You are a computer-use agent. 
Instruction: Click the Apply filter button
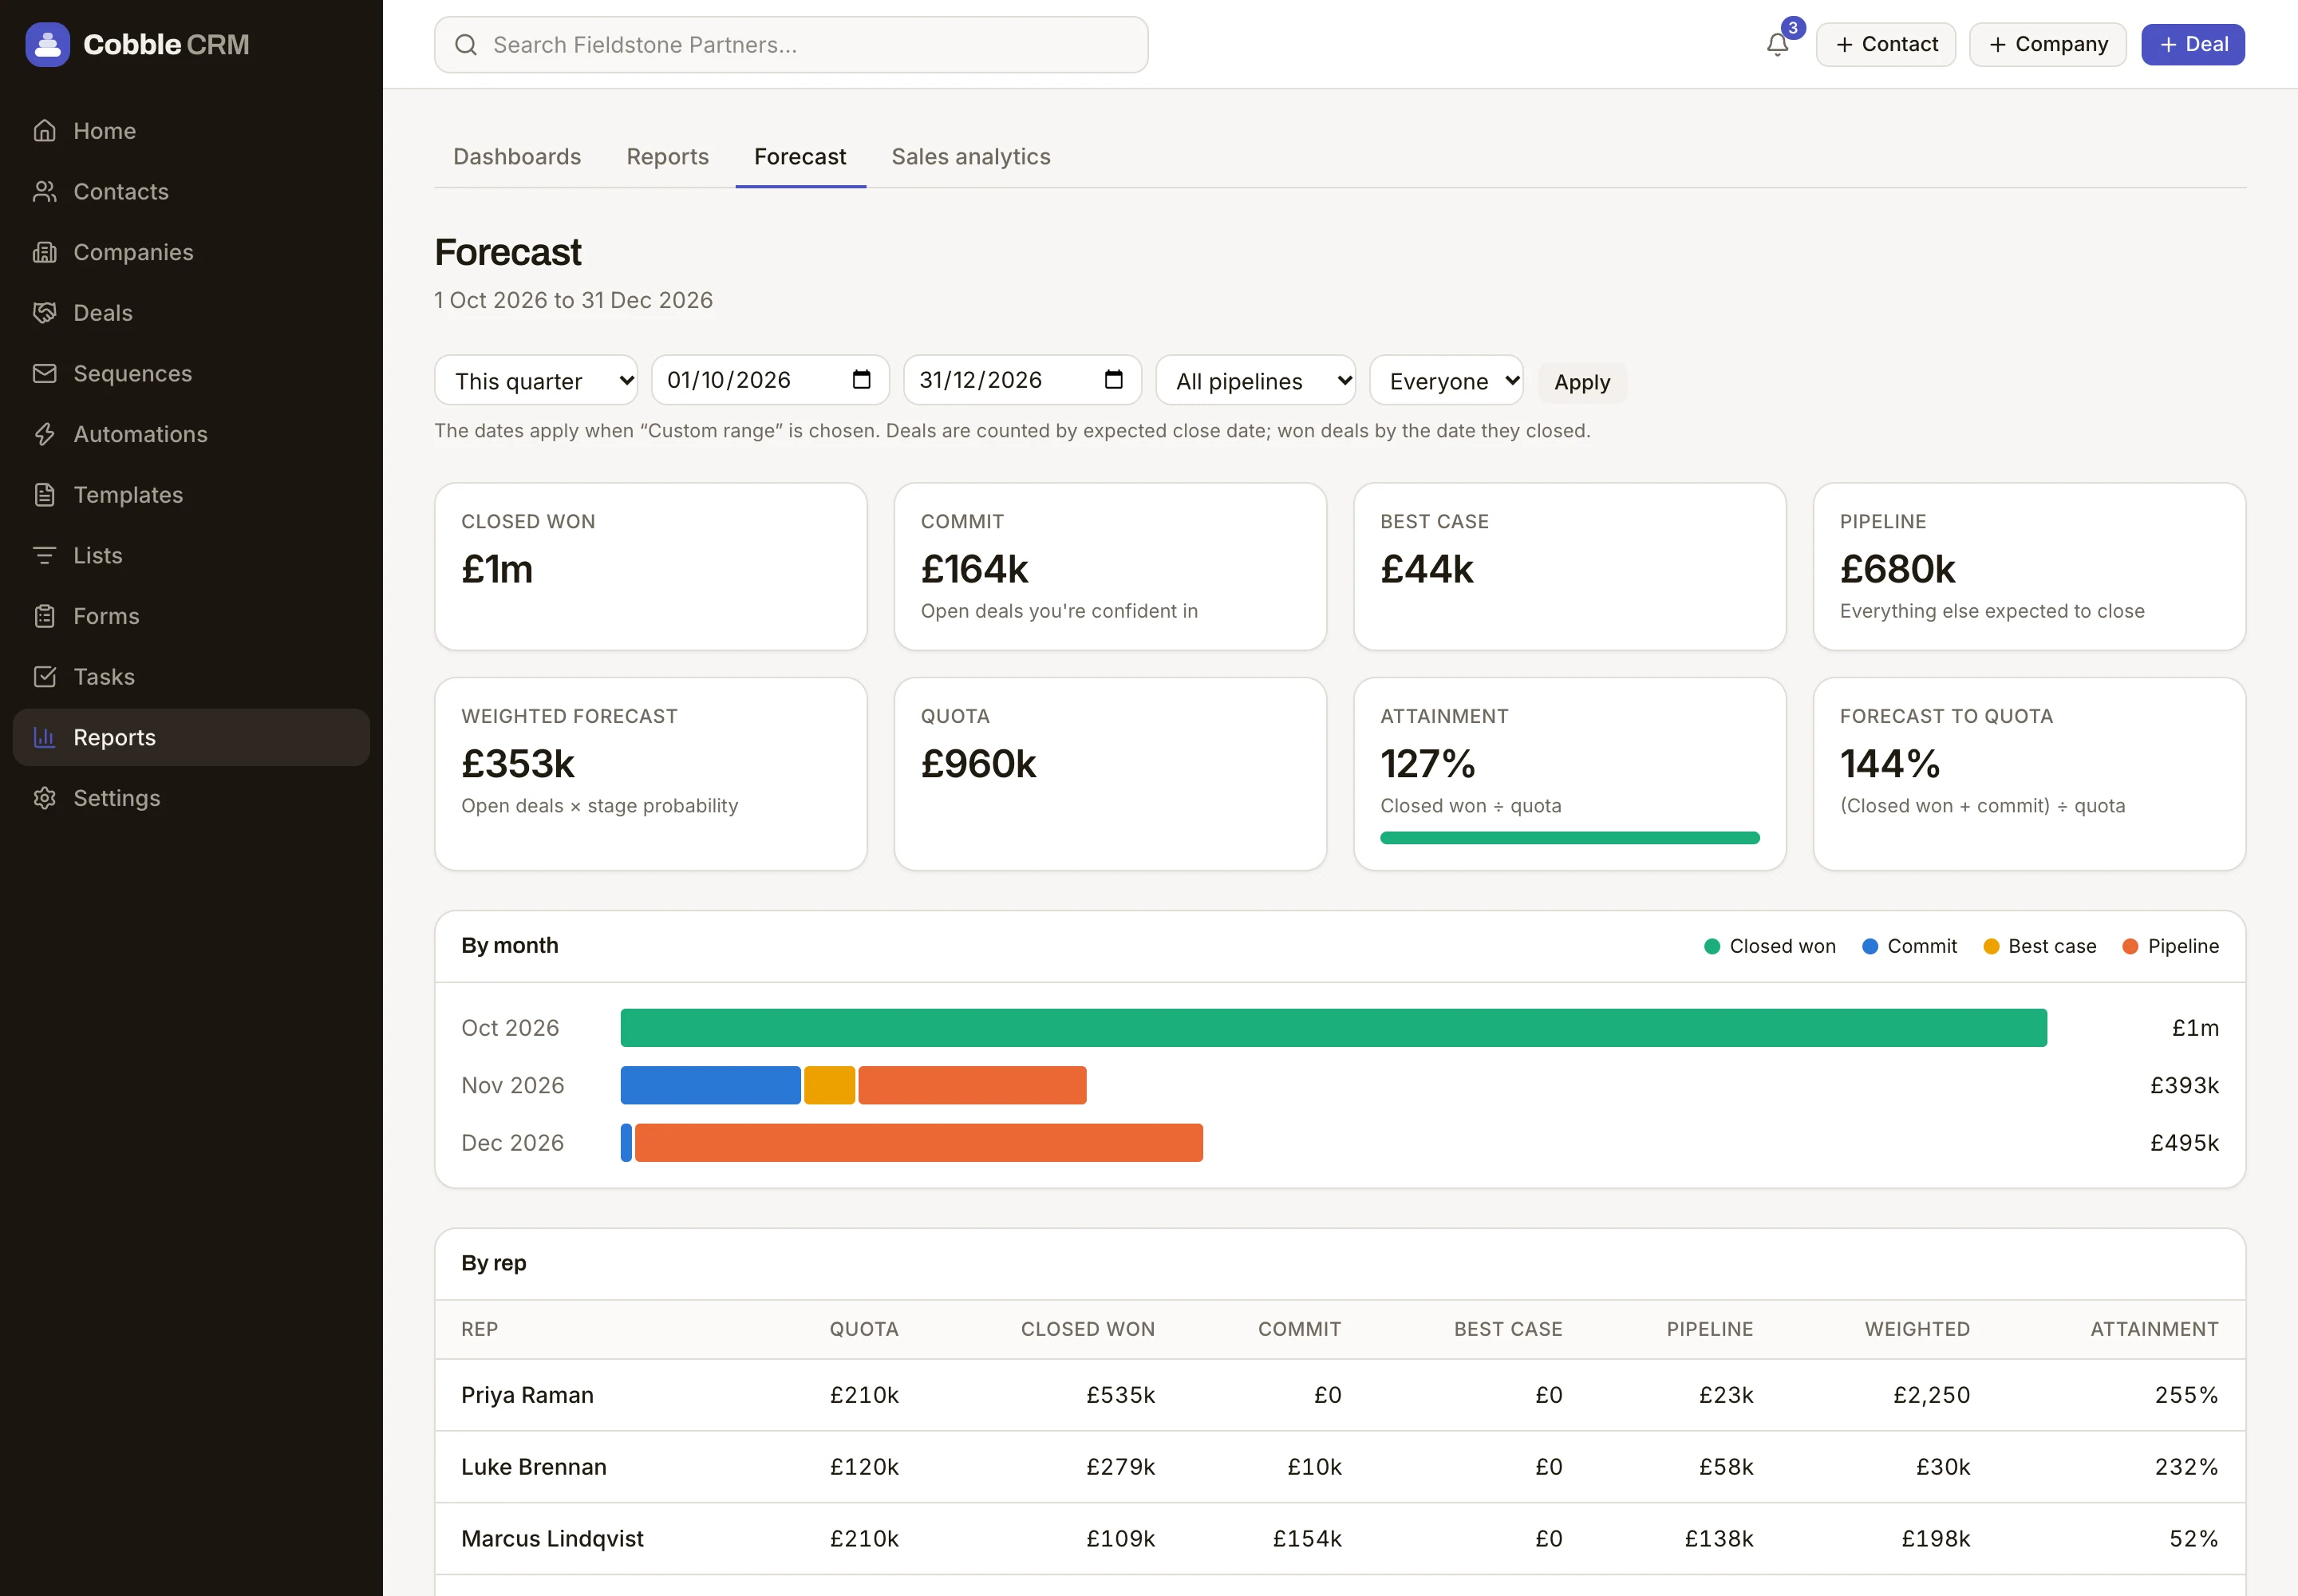tap(1582, 382)
